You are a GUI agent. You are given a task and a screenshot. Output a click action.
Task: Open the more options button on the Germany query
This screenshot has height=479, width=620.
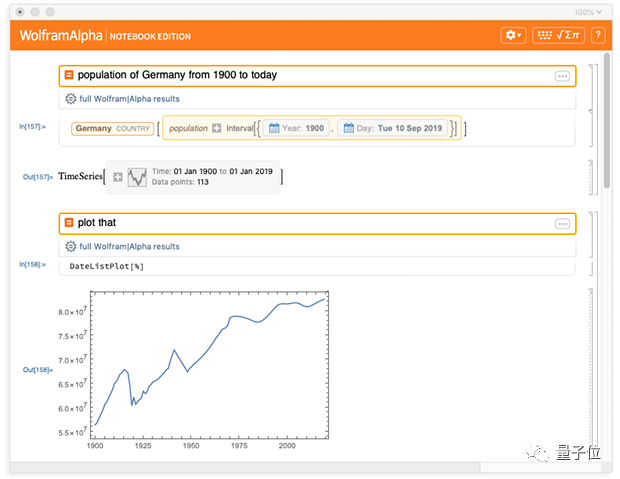(x=562, y=76)
